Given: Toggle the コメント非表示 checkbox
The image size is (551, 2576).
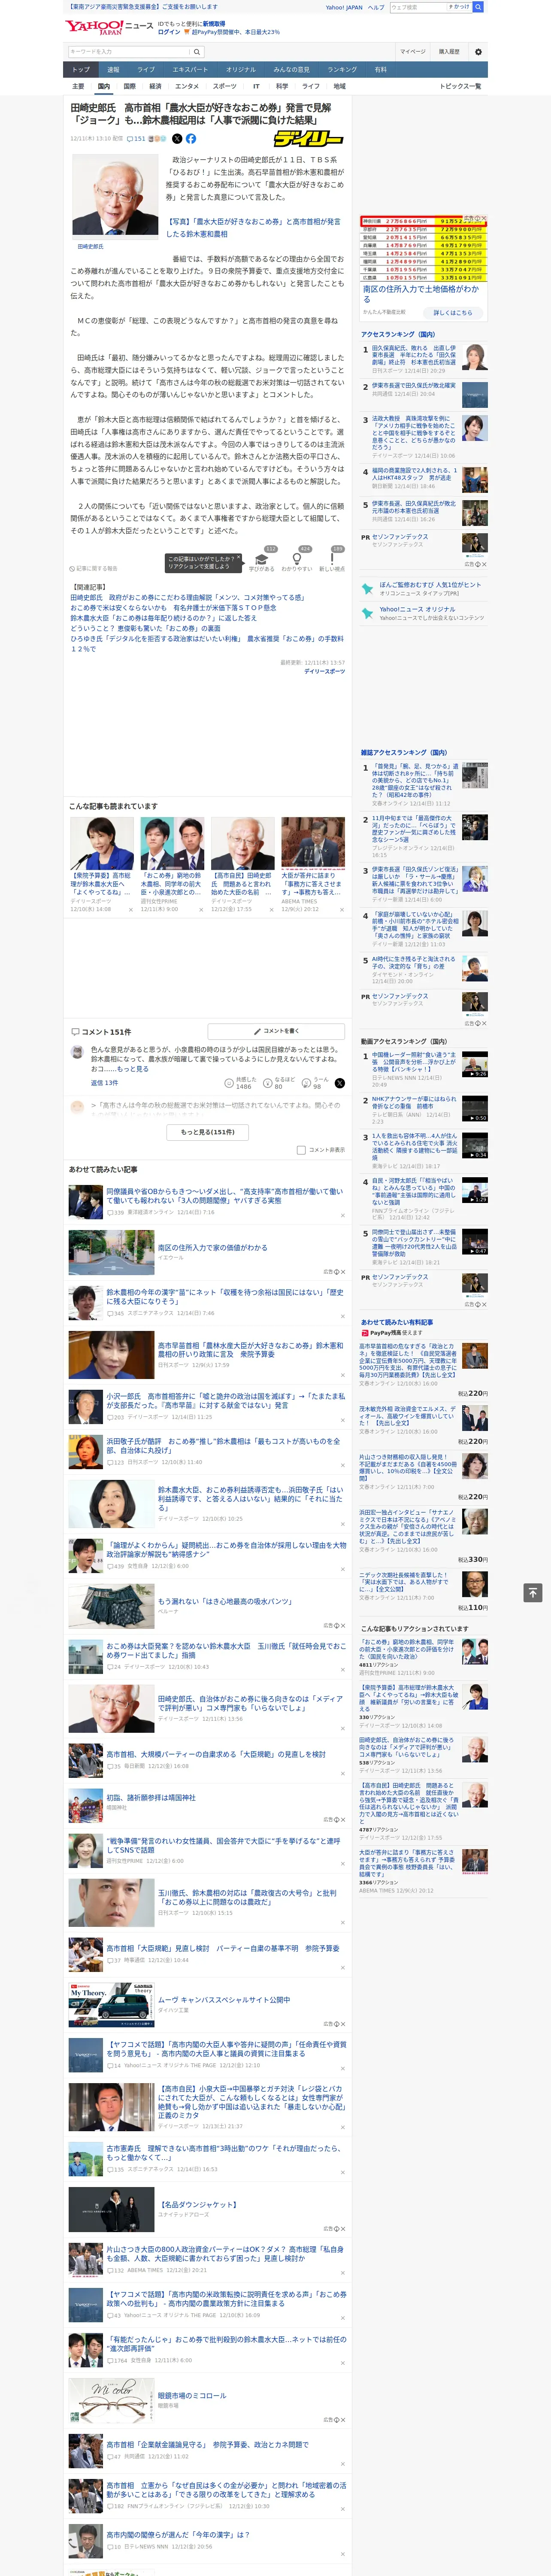Looking at the screenshot, I should tap(301, 1150).
